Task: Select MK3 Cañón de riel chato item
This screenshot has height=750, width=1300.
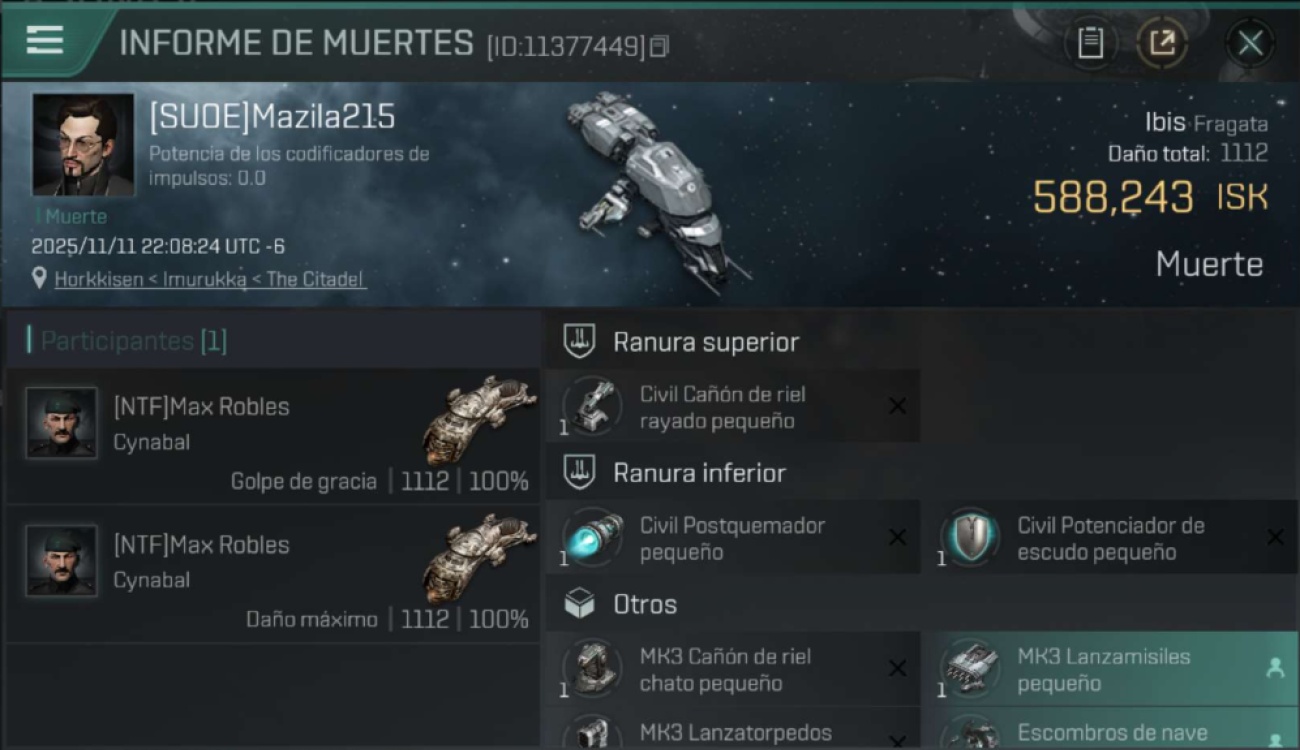Action: (x=733, y=669)
